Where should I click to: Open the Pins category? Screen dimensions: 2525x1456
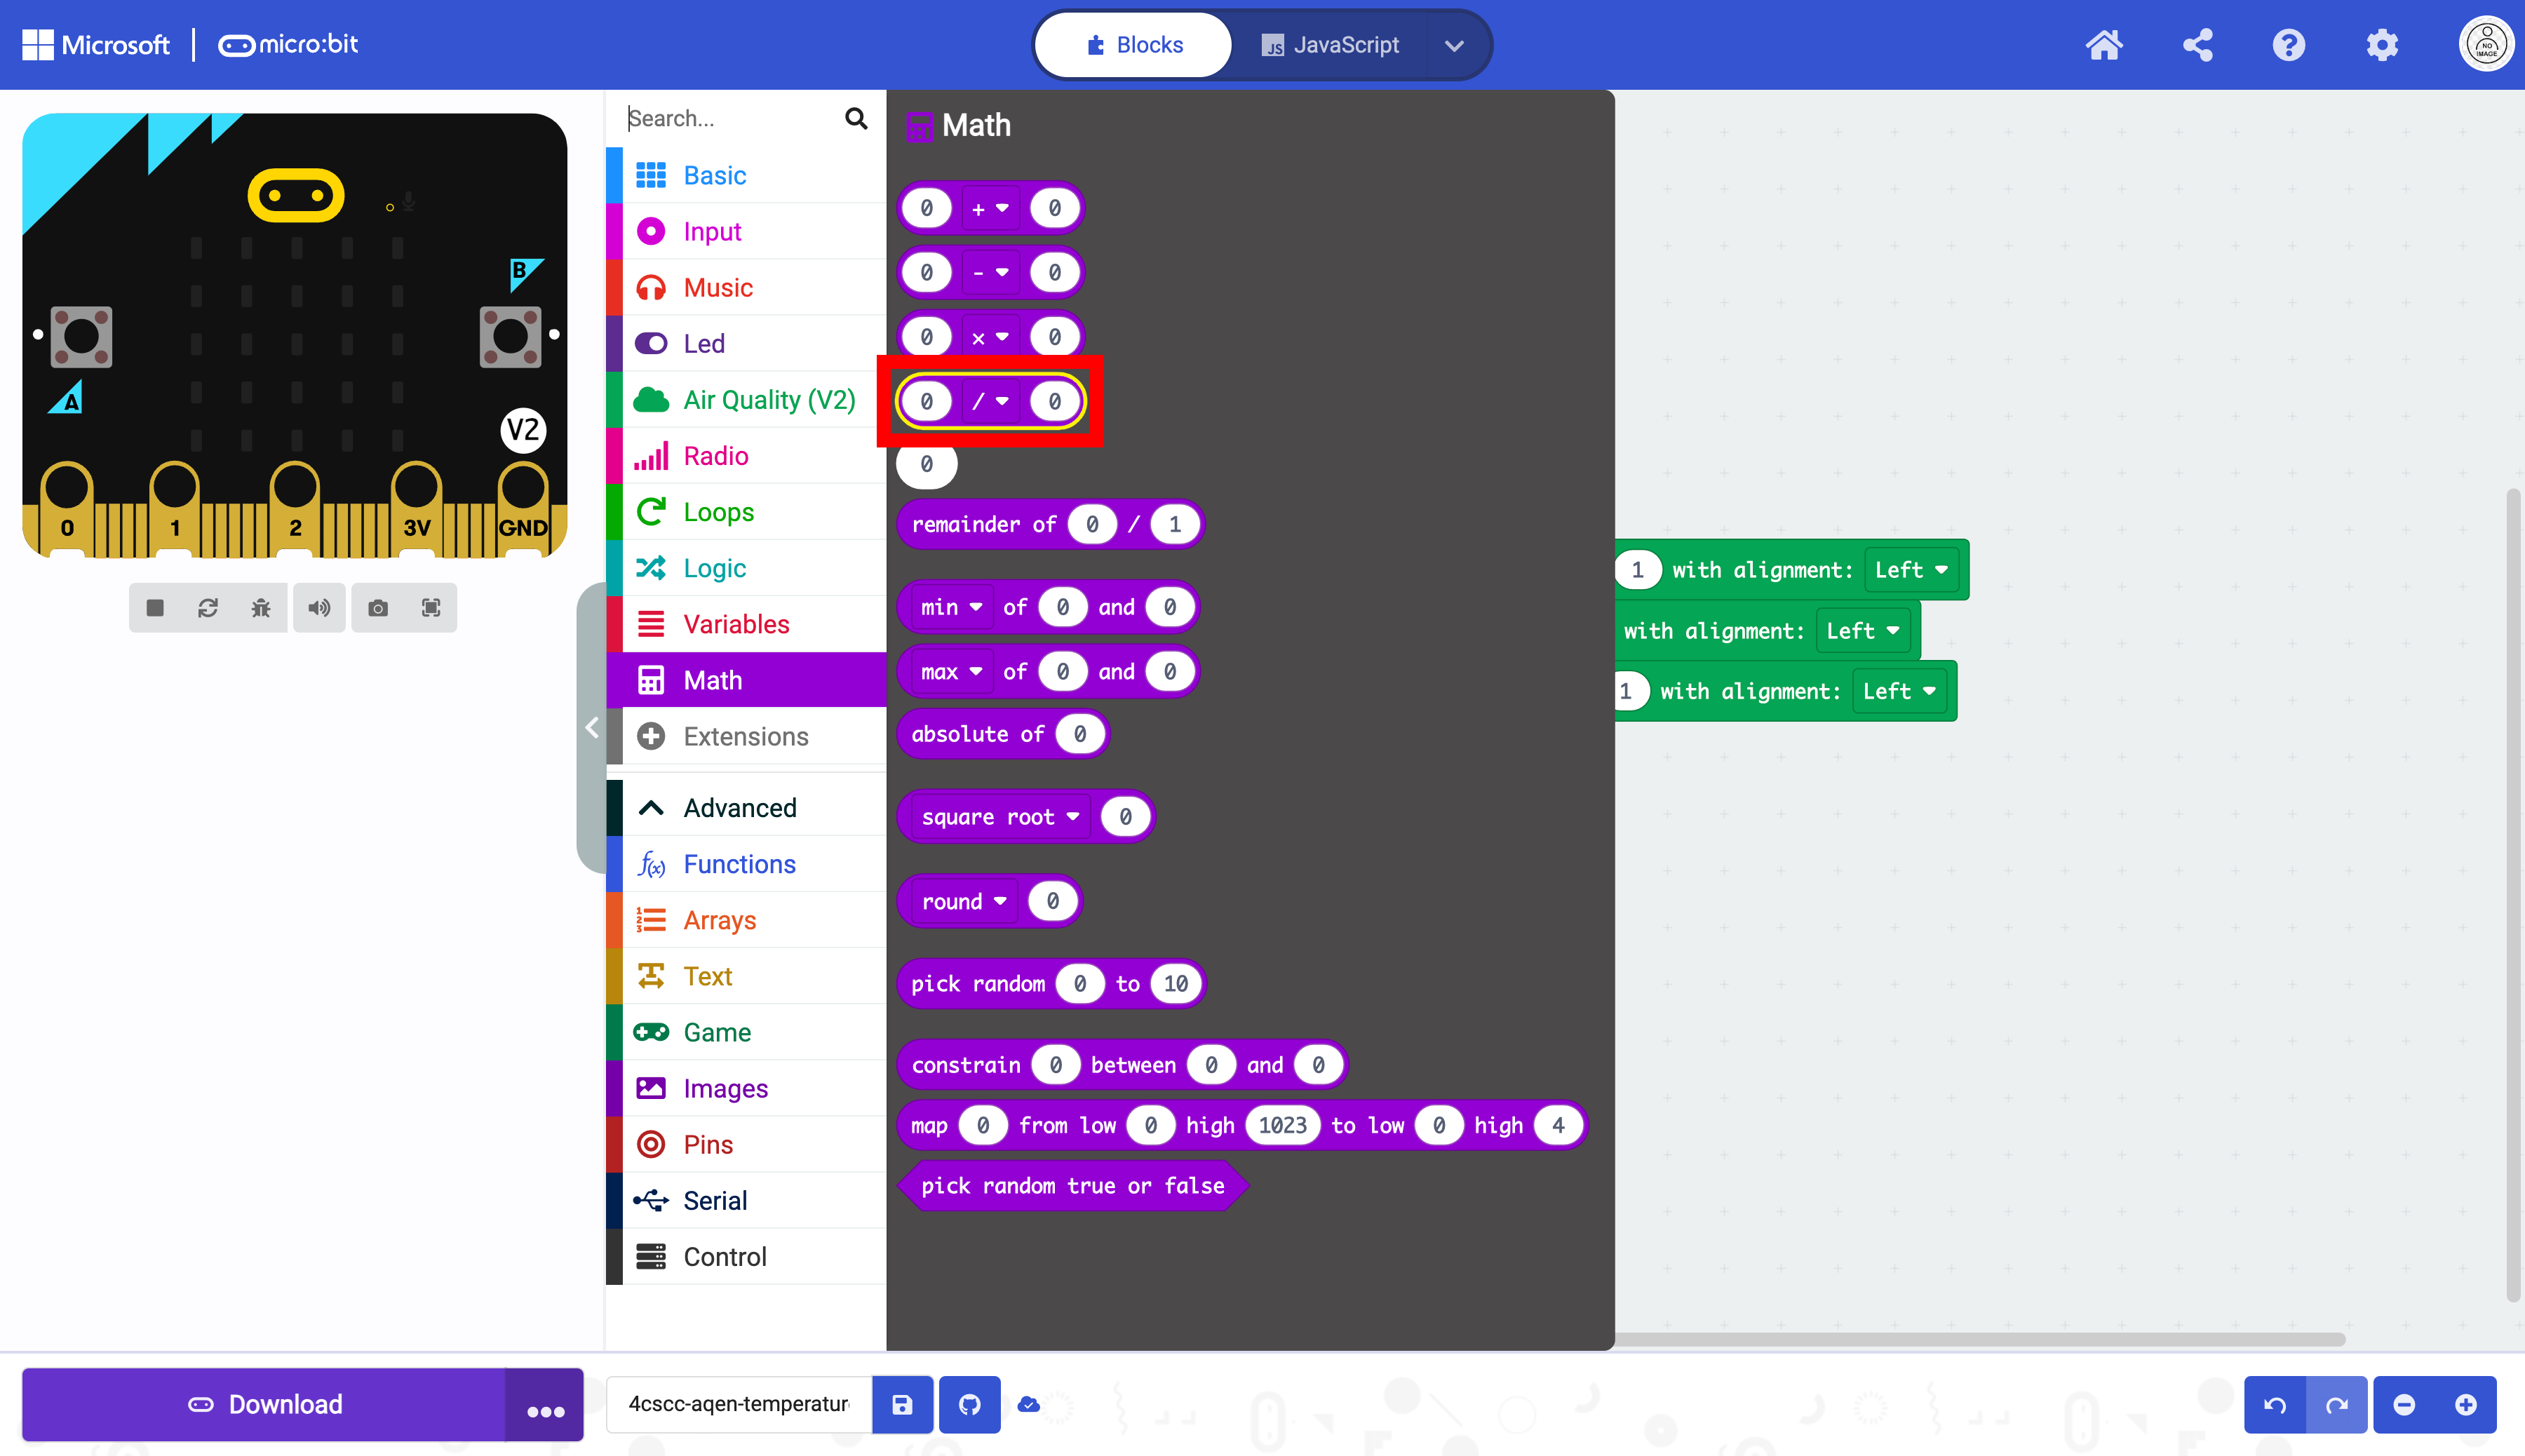tap(746, 1145)
